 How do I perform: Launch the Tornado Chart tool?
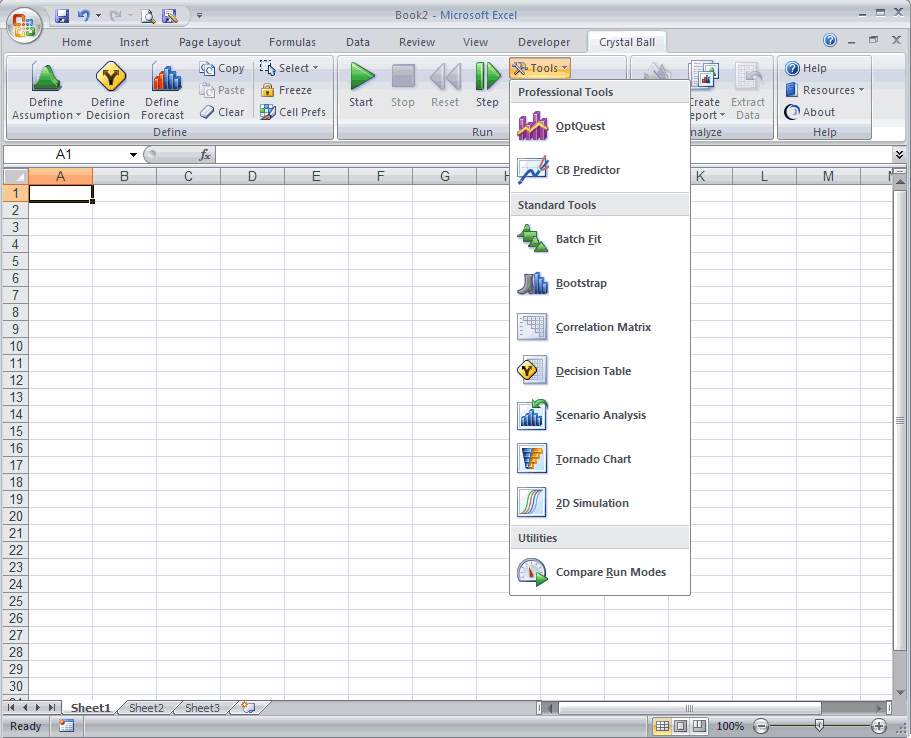click(x=593, y=460)
